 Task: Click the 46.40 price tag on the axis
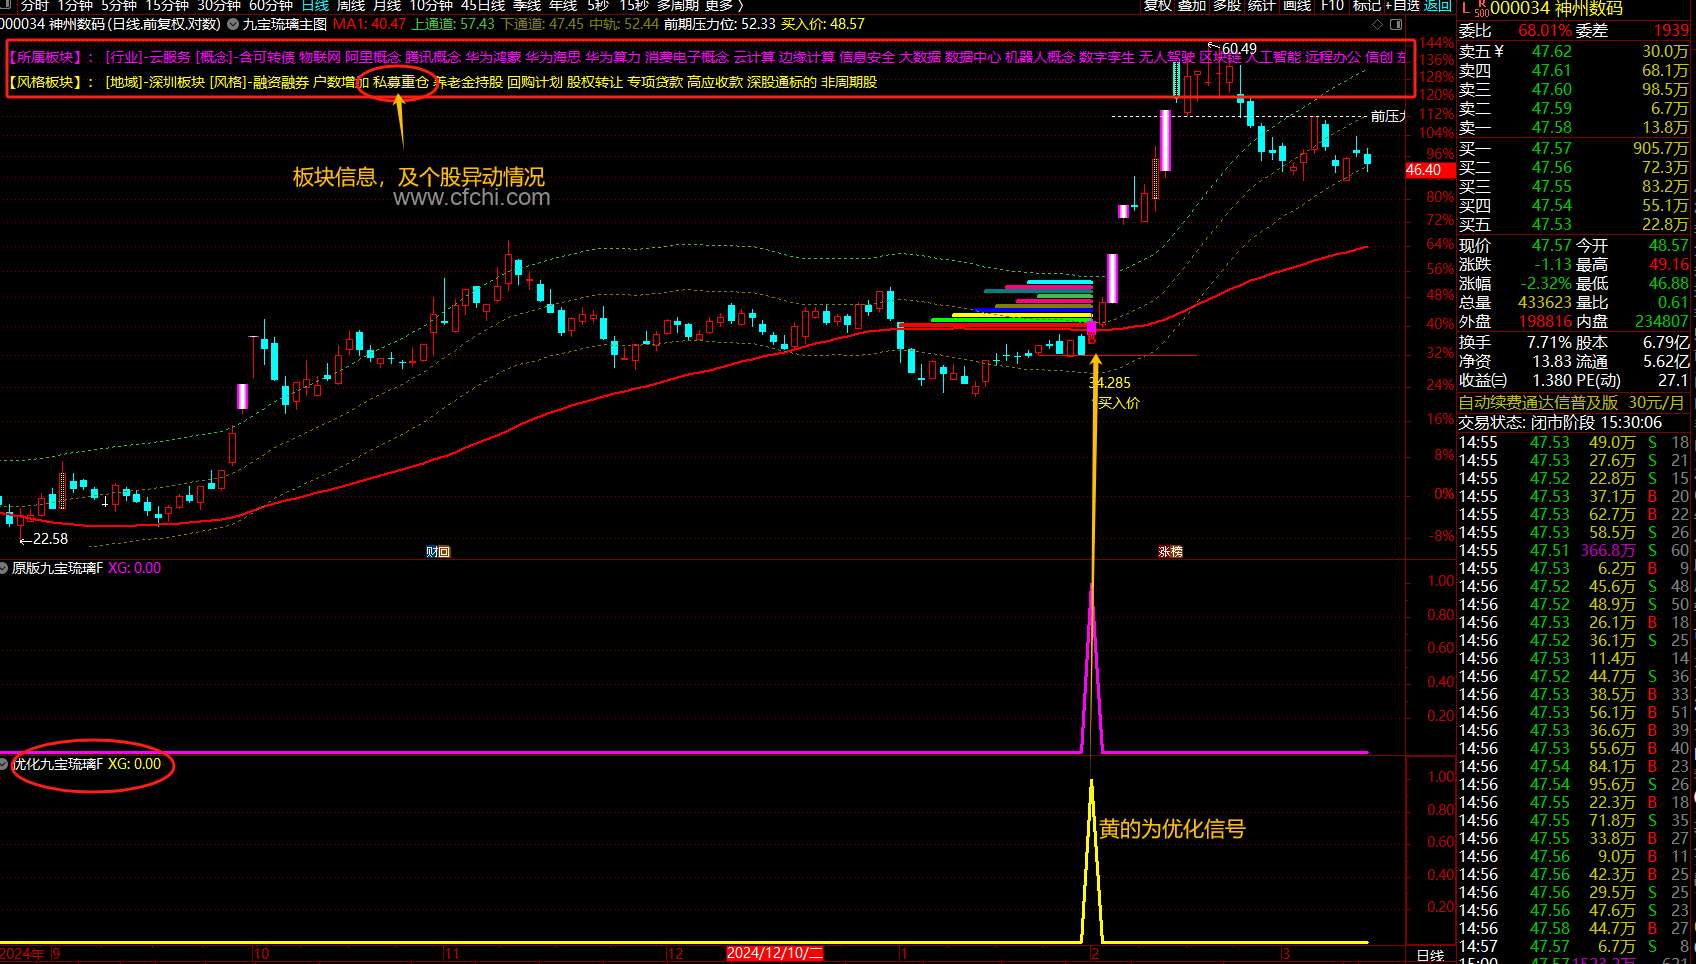coord(1429,170)
